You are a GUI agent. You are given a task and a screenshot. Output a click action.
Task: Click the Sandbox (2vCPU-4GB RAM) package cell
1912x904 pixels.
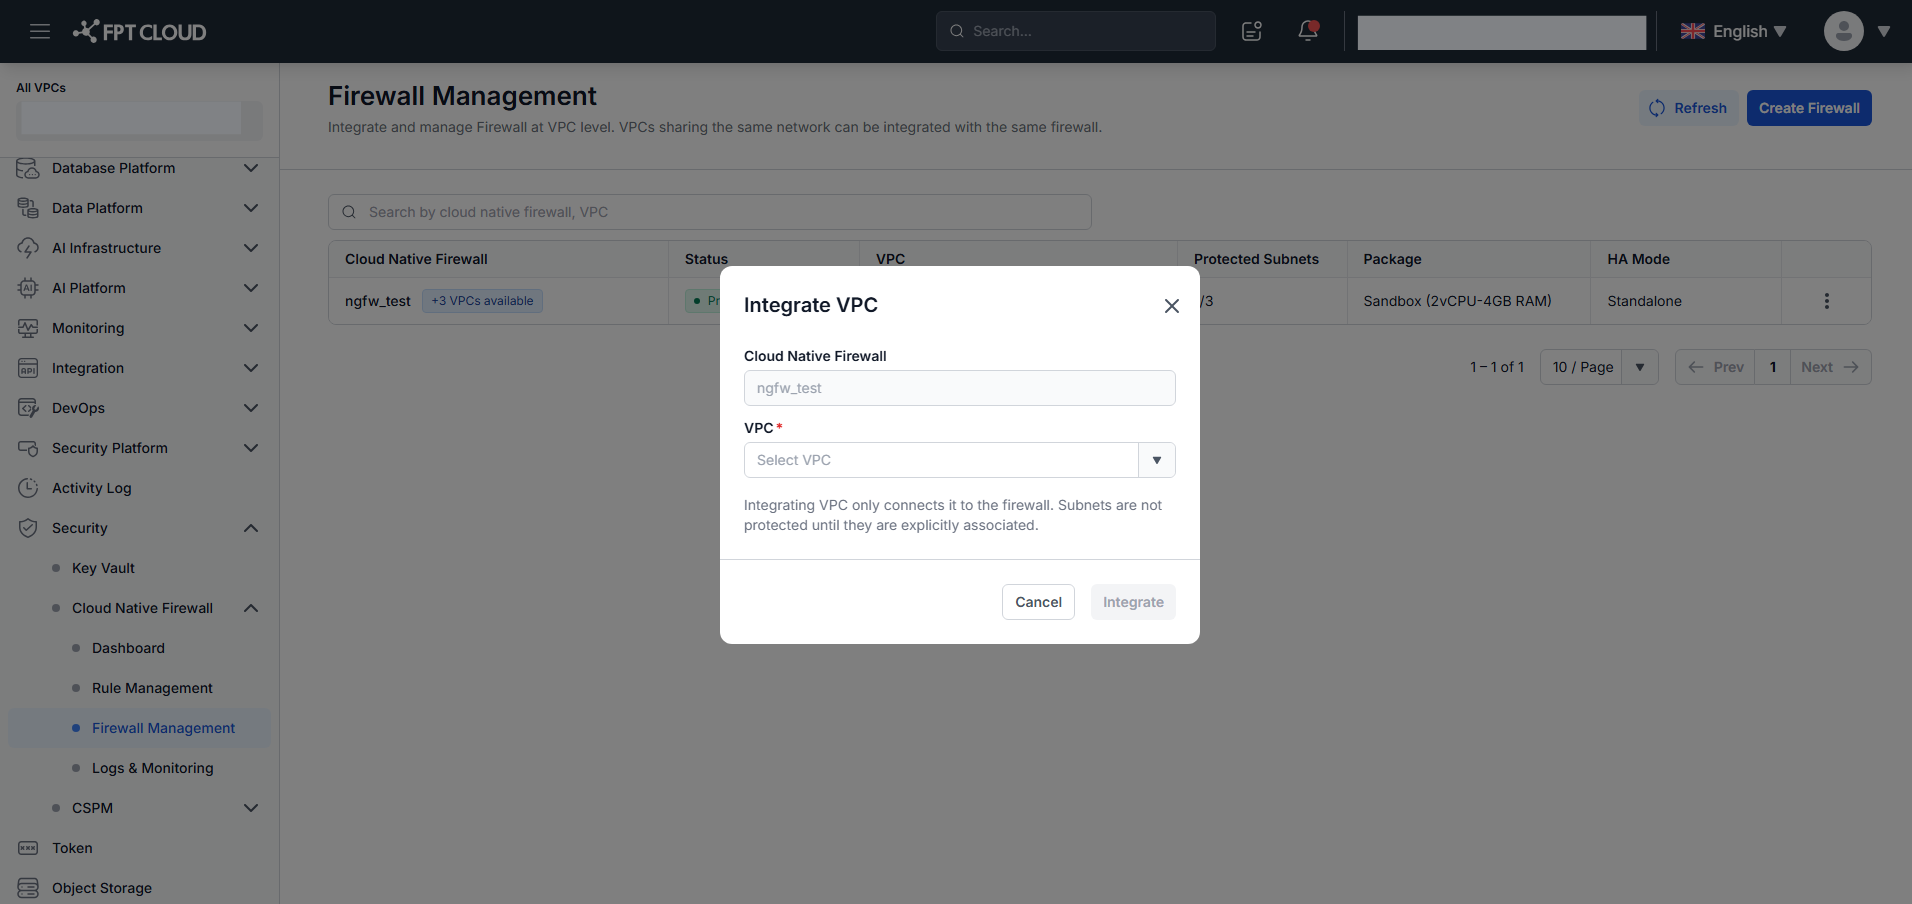click(1457, 301)
